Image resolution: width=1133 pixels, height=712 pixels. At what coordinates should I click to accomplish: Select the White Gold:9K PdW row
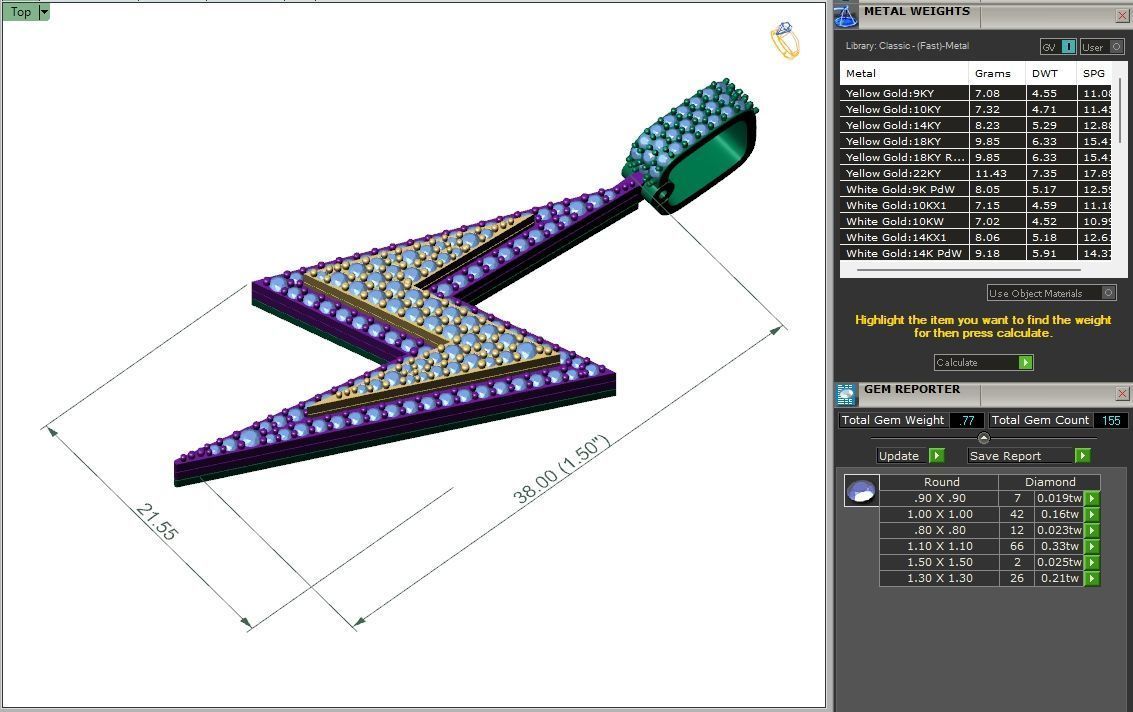[x=975, y=189]
